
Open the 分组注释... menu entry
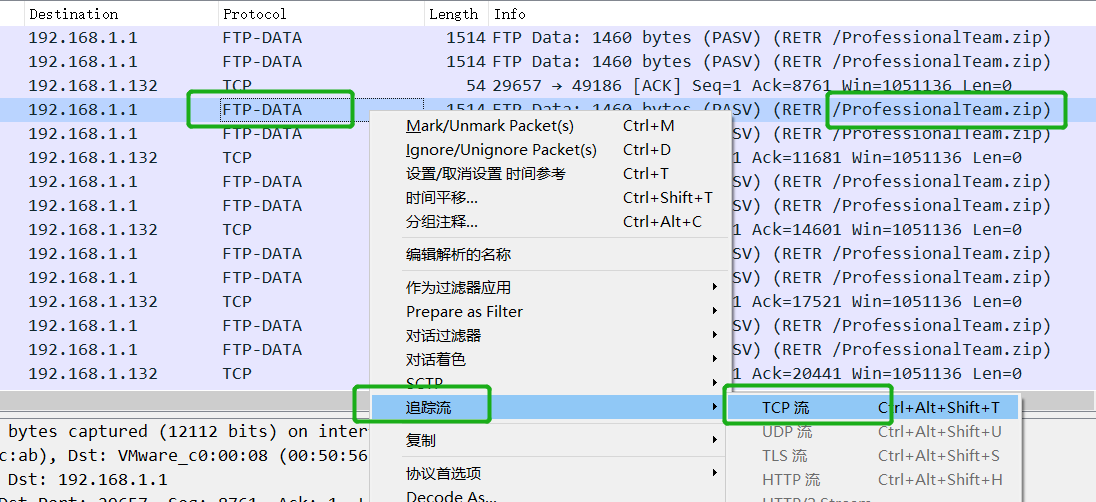point(550,222)
